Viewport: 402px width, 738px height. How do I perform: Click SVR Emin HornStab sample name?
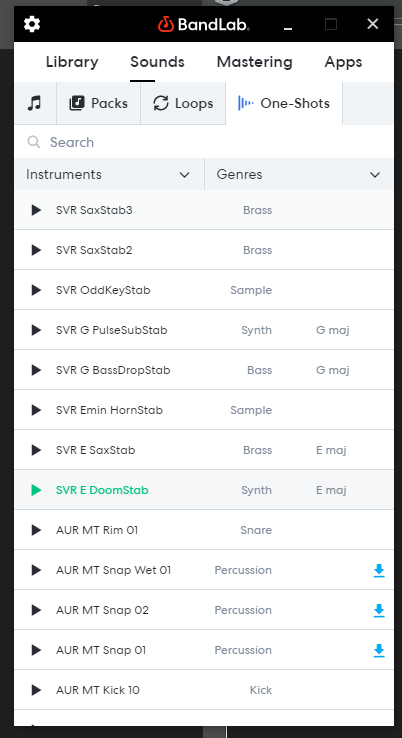point(109,410)
